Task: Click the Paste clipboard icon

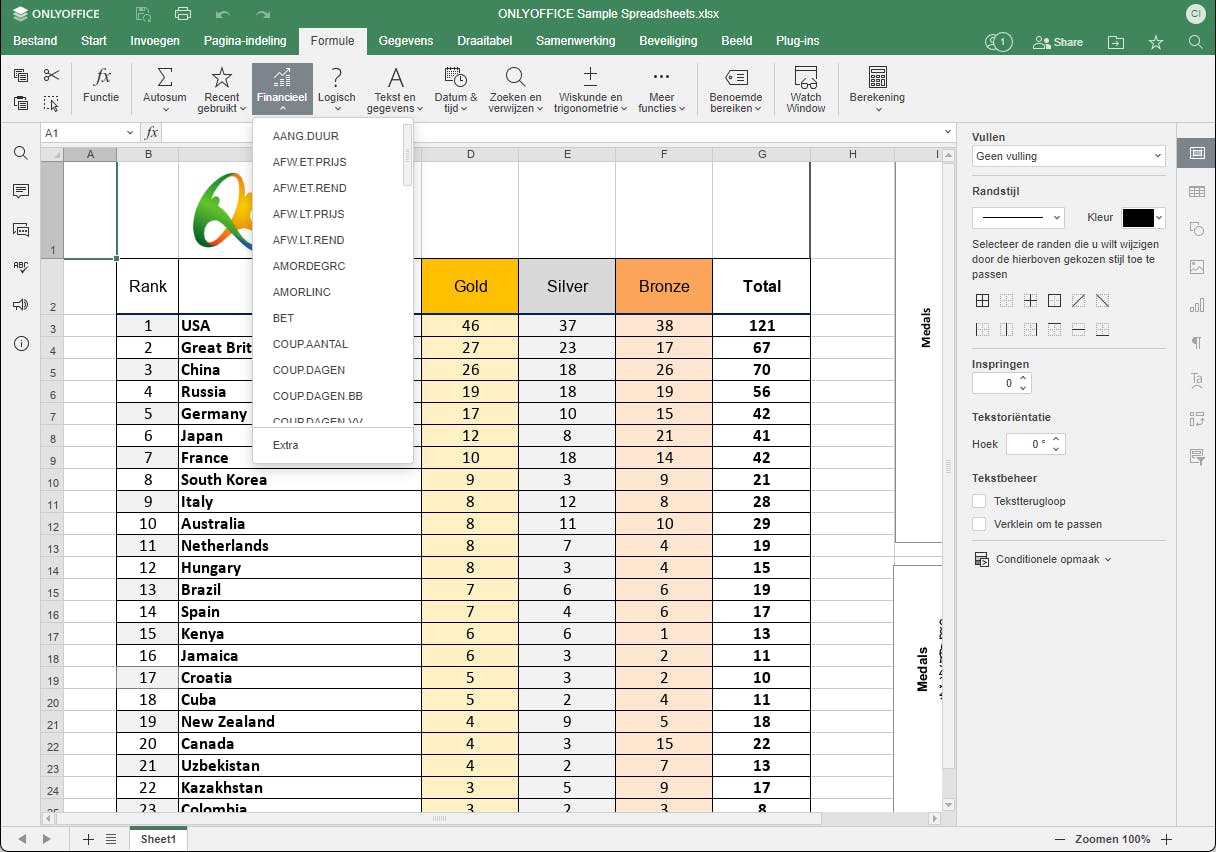Action: (21, 103)
